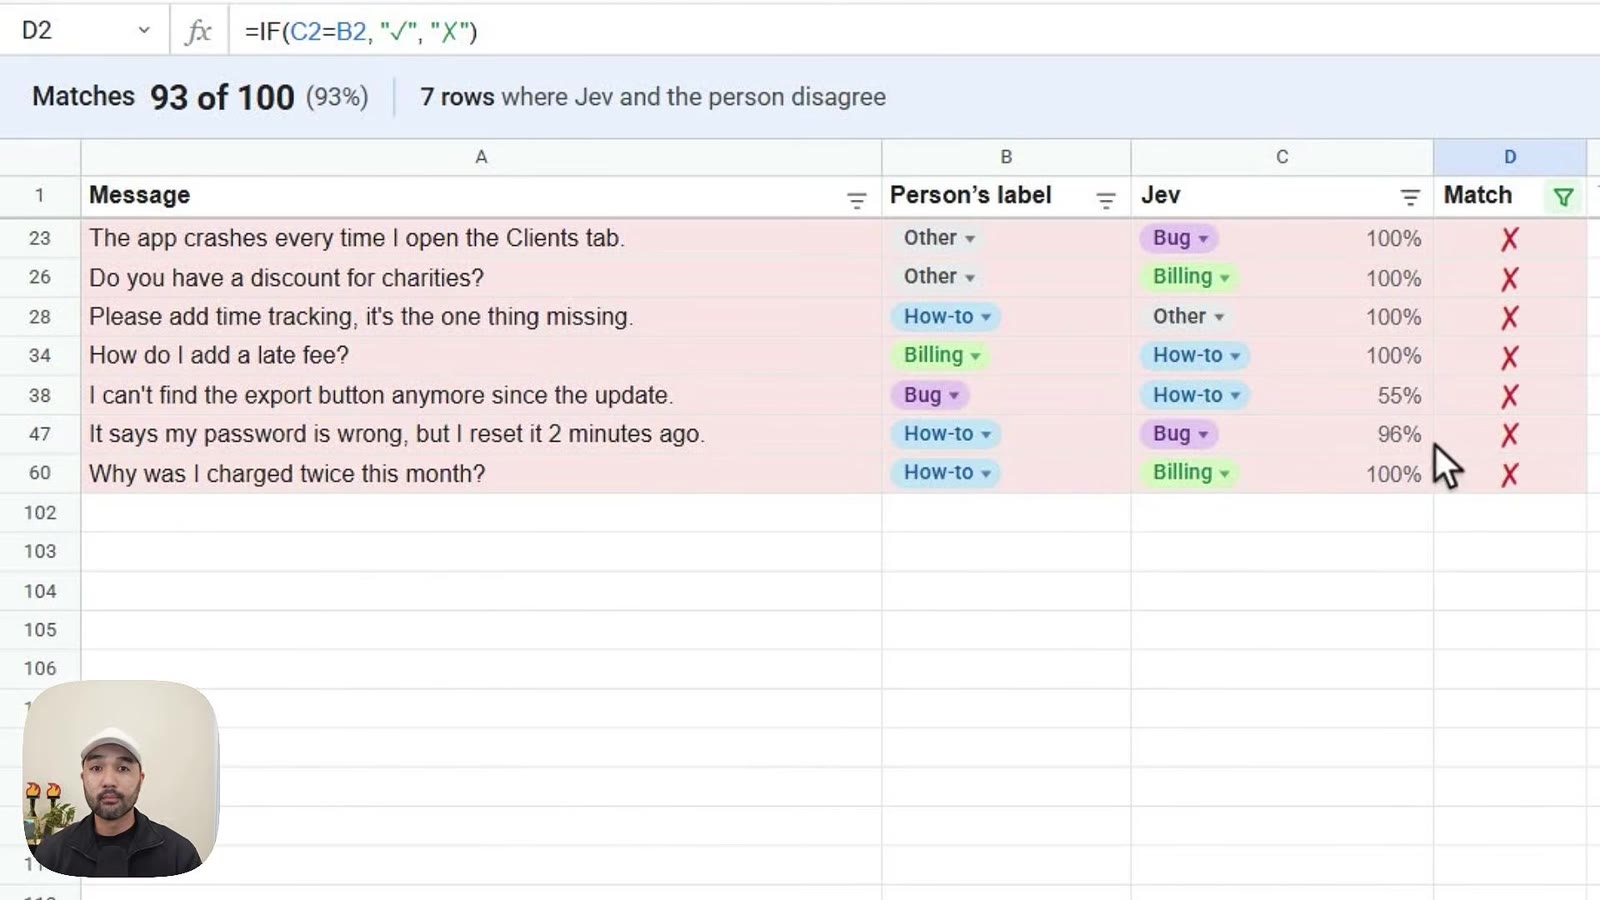Open the Bug dropdown in Jev column row 23
Screen dimensions: 1600x900
pos(1179,238)
